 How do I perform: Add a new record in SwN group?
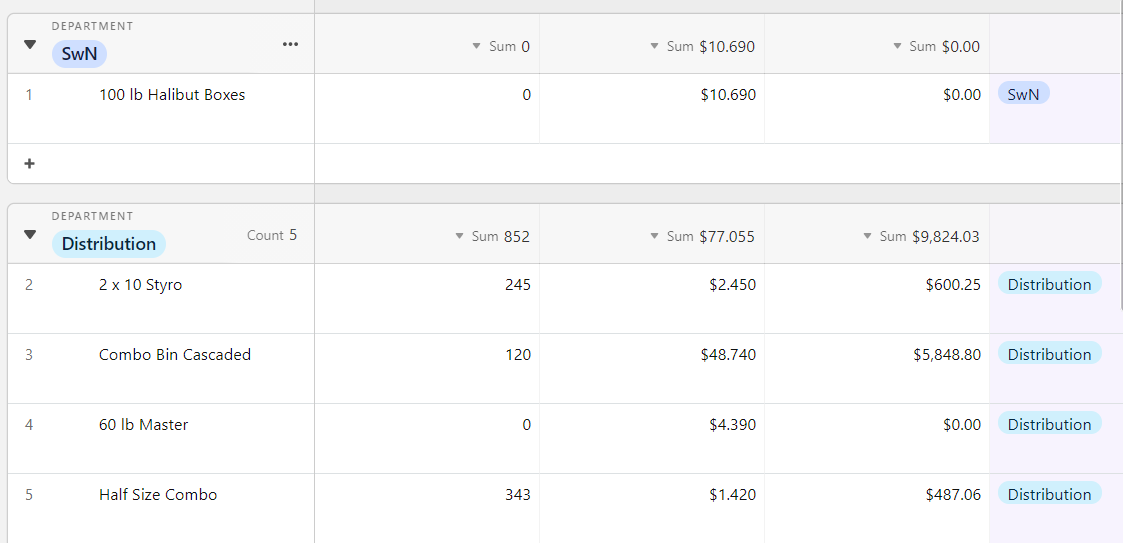(x=29, y=163)
